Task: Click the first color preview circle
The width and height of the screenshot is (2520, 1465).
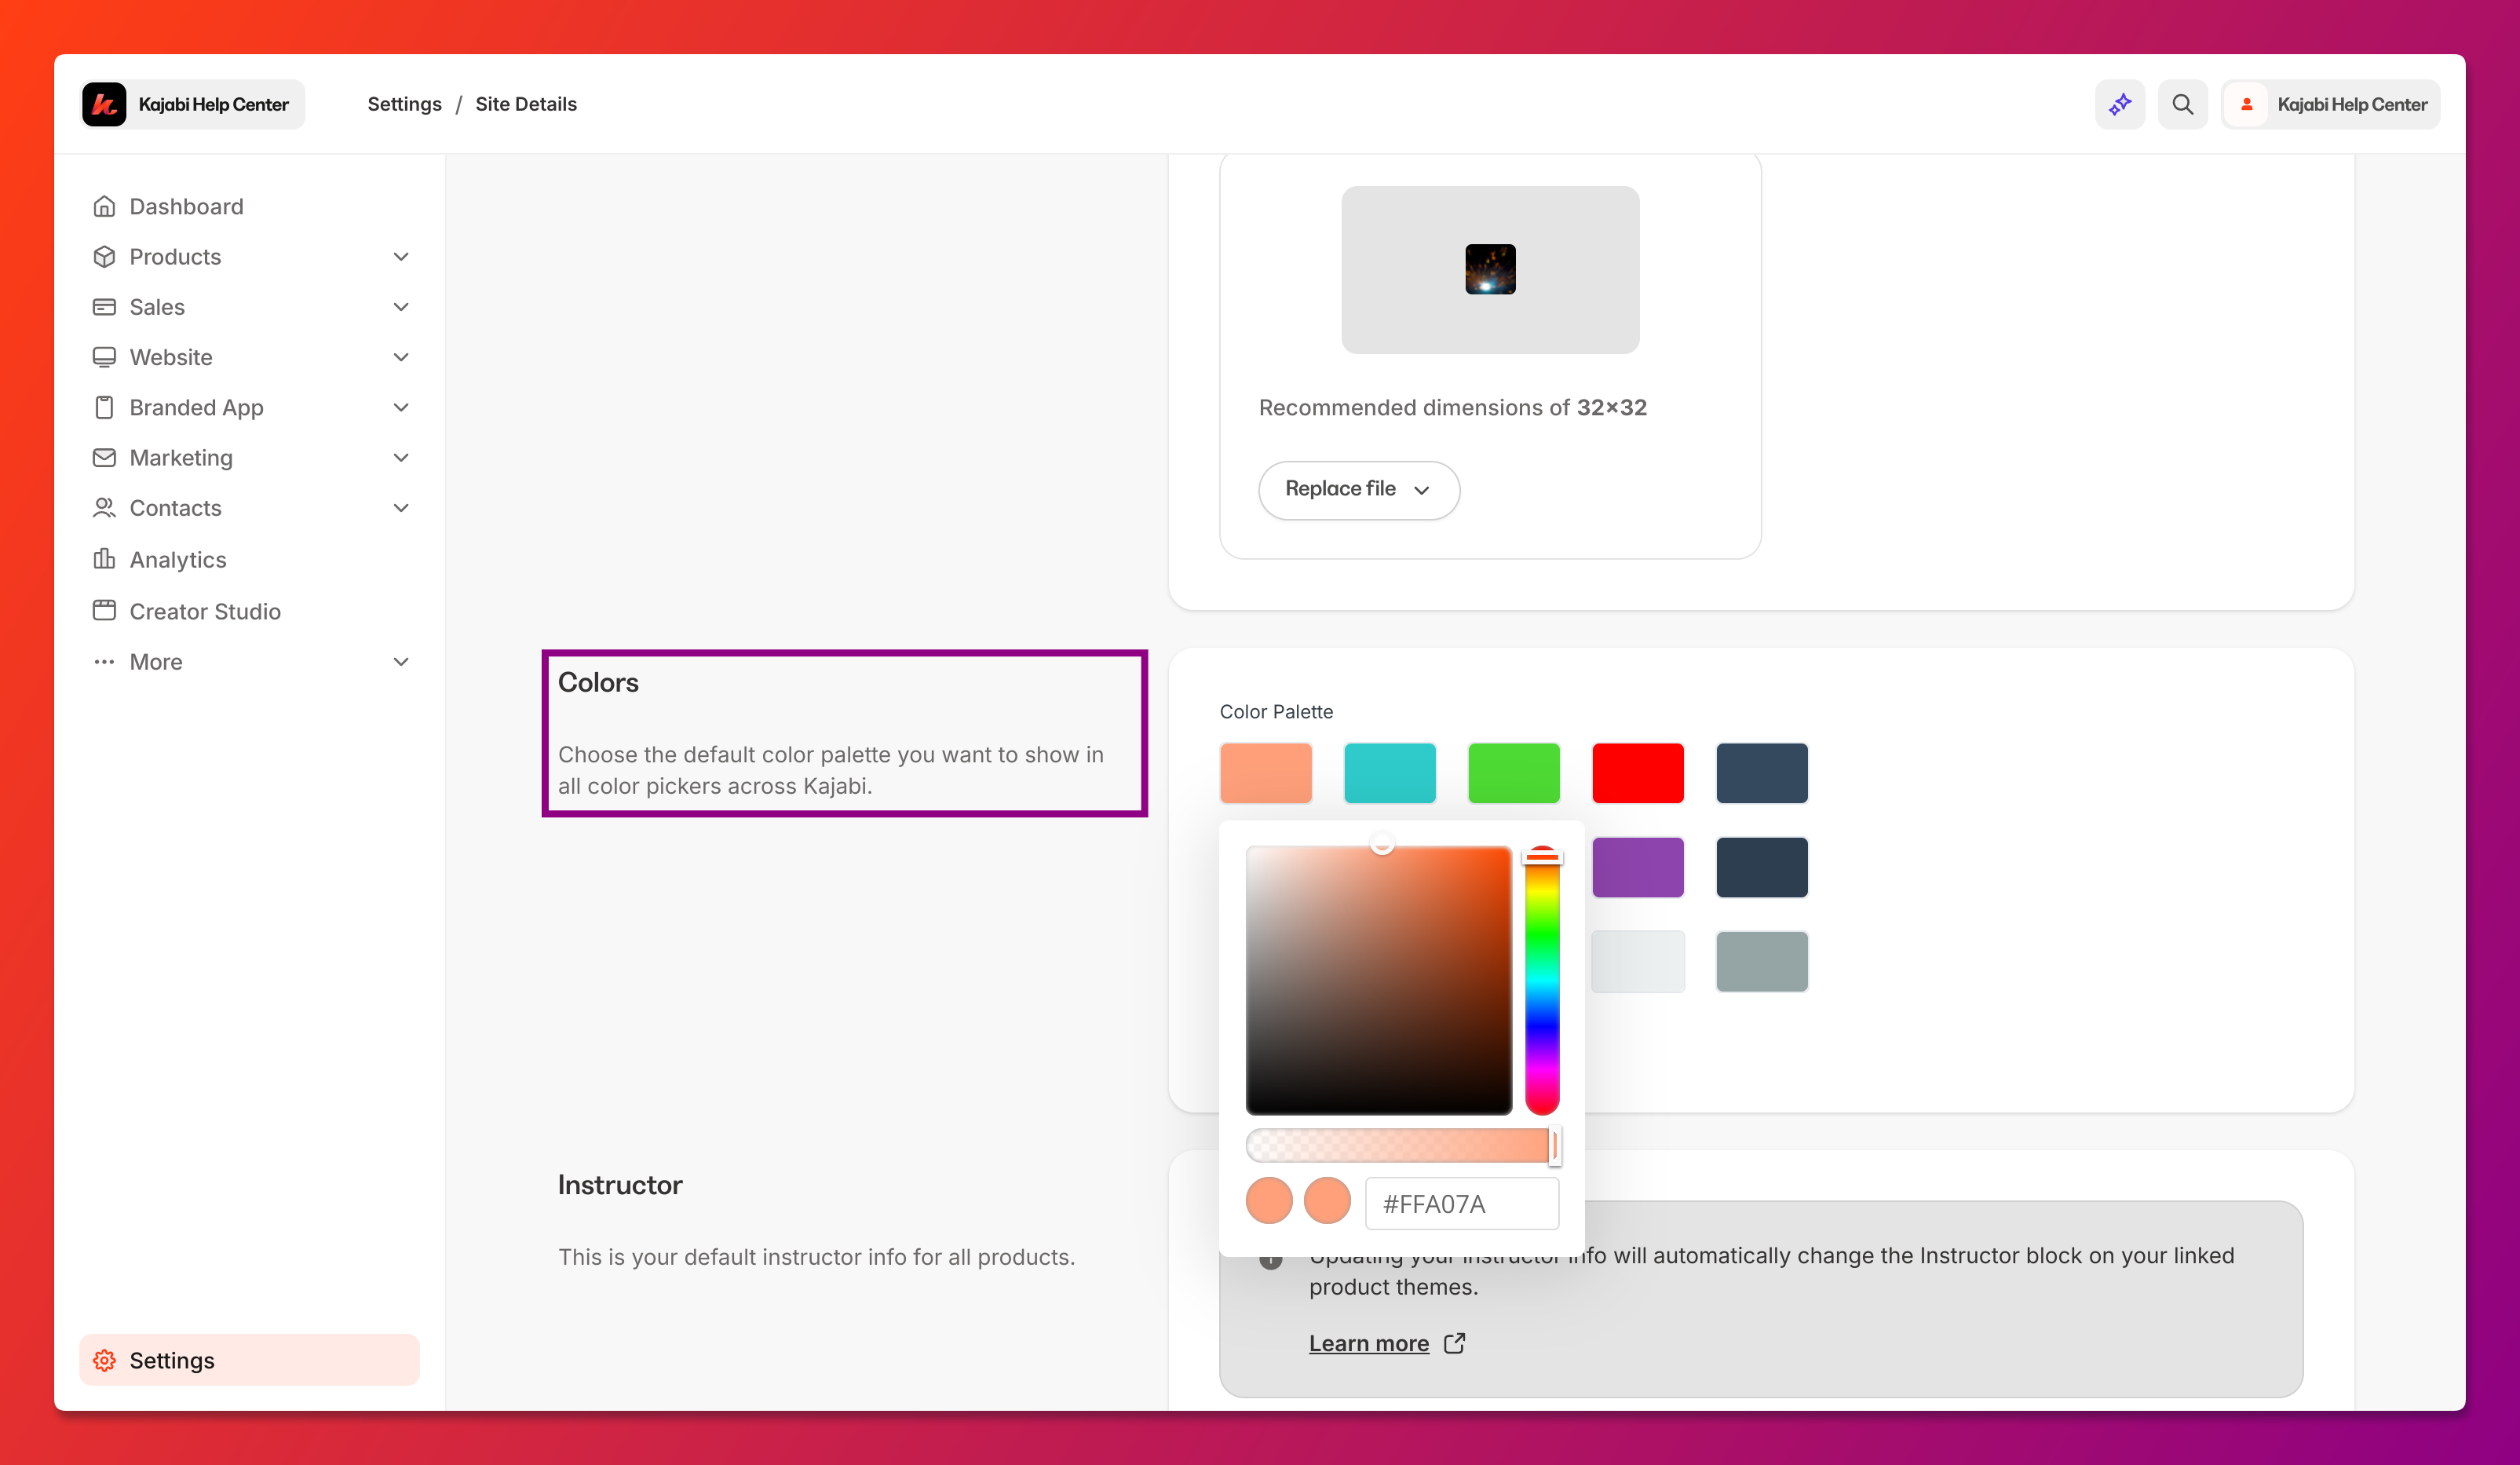Action: 1269,1201
